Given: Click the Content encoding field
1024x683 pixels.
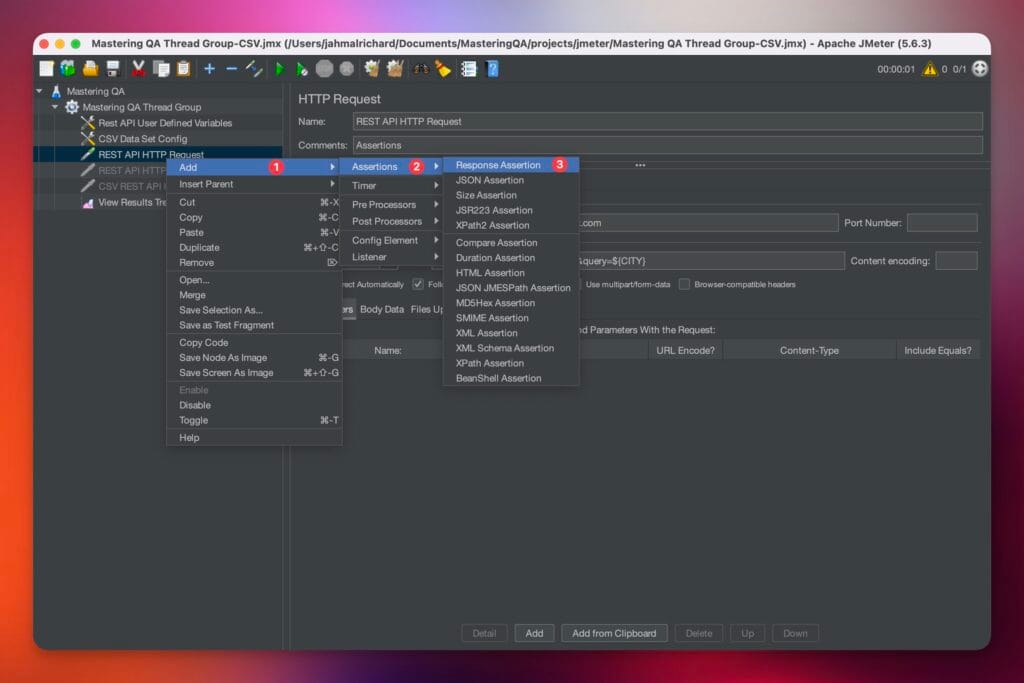Looking at the screenshot, I should pos(956,261).
